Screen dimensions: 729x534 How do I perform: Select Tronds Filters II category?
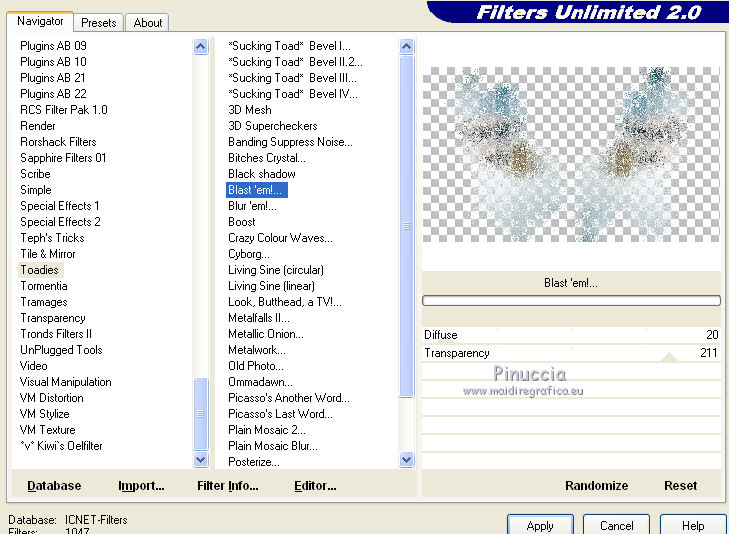[x=56, y=334]
